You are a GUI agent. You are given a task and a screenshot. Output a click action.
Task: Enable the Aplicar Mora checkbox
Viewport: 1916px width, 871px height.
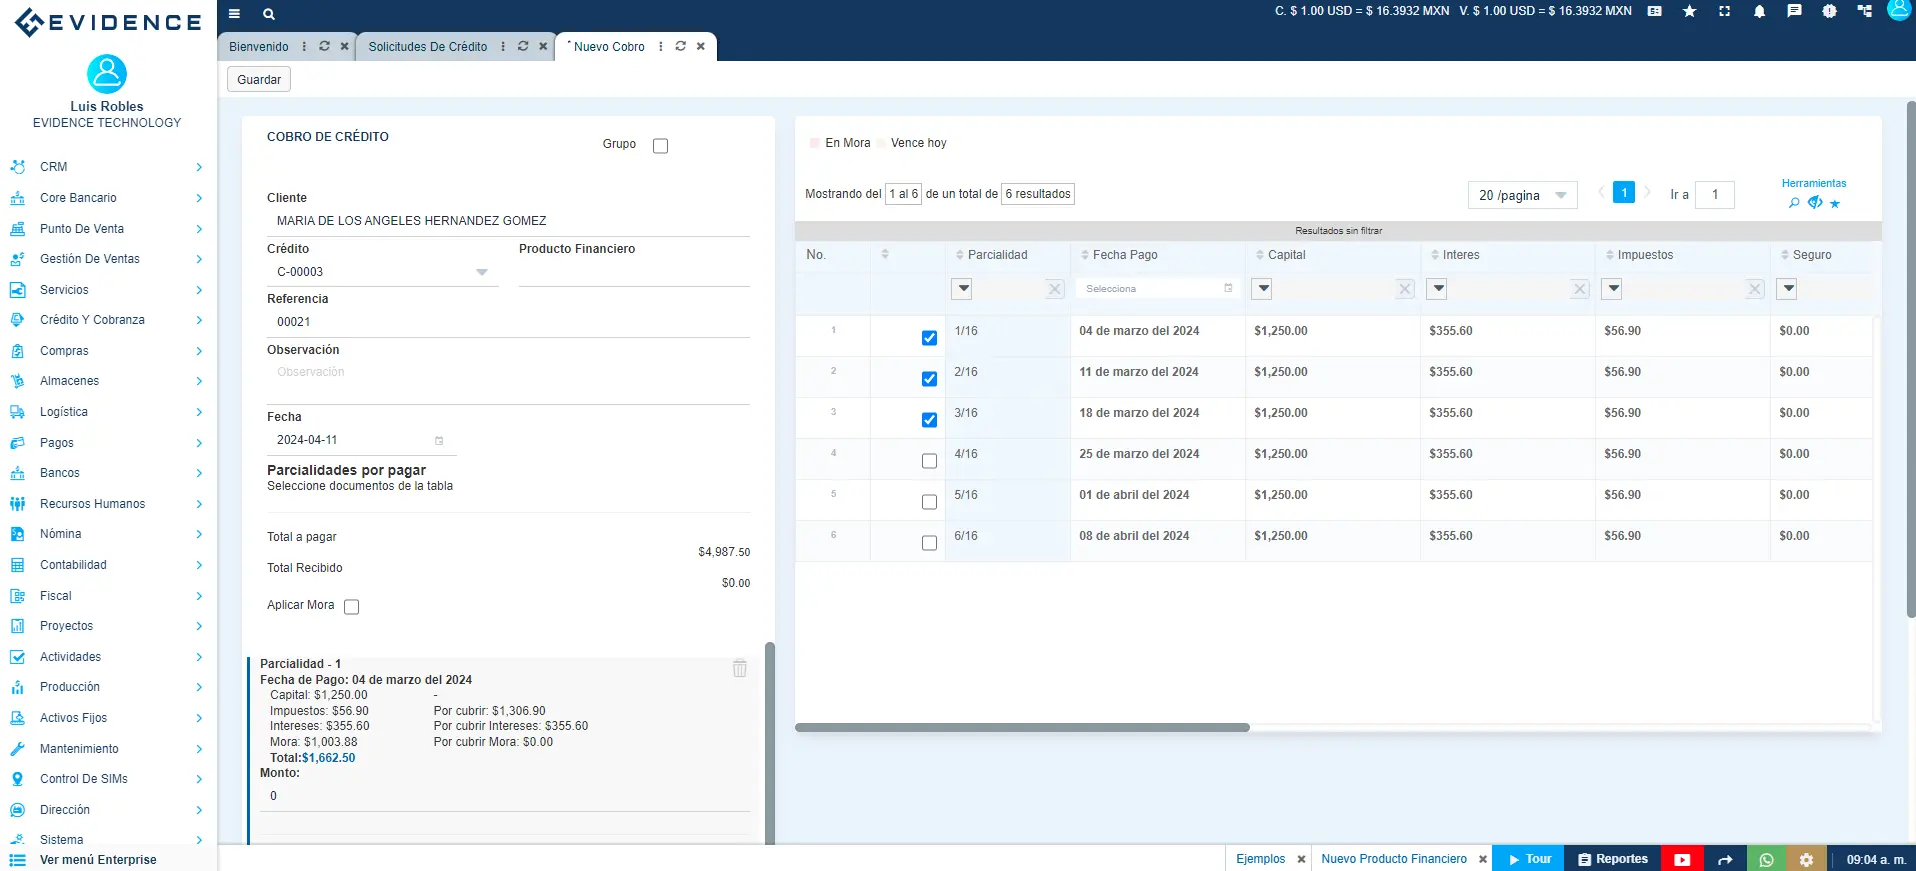click(351, 607)
